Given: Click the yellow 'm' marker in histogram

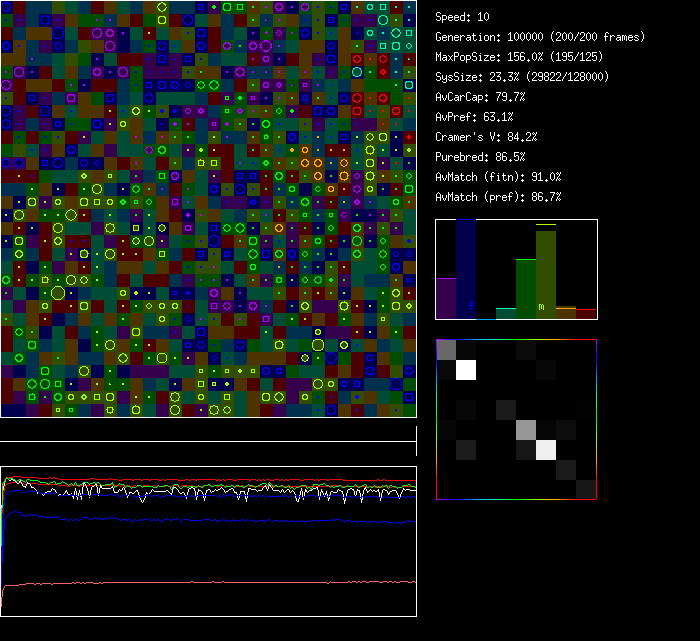Looking at the screenshot, I should 541,307.
